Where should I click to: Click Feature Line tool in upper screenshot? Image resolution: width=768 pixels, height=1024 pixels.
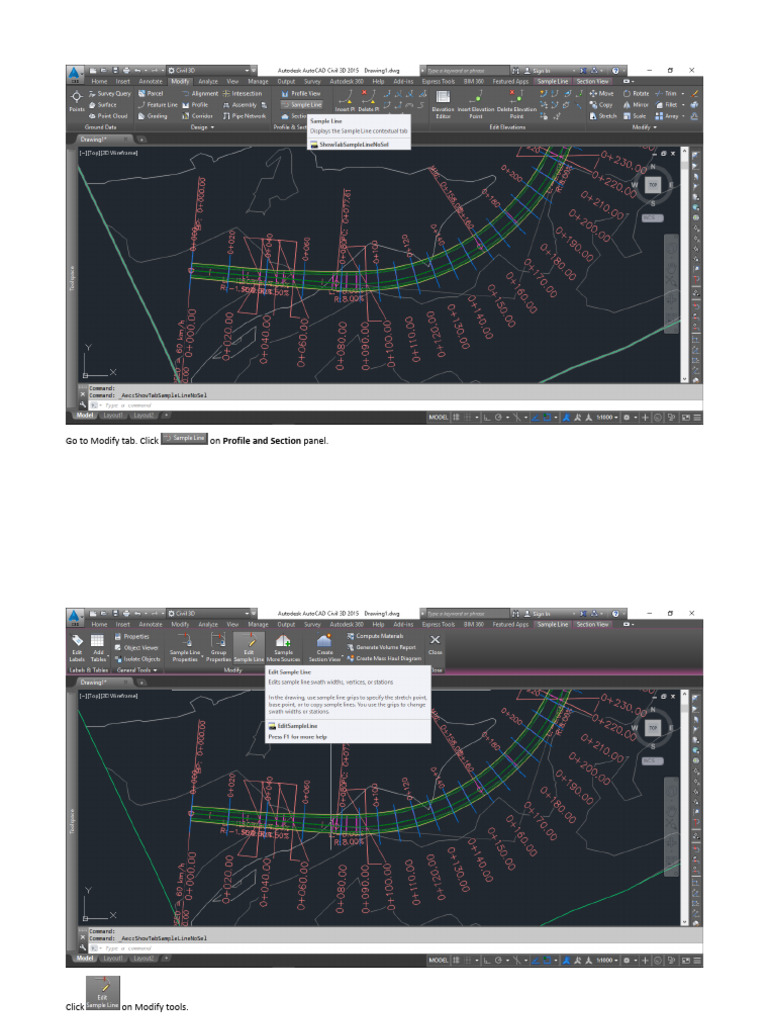pyautogui.click(x=157, y=105)
